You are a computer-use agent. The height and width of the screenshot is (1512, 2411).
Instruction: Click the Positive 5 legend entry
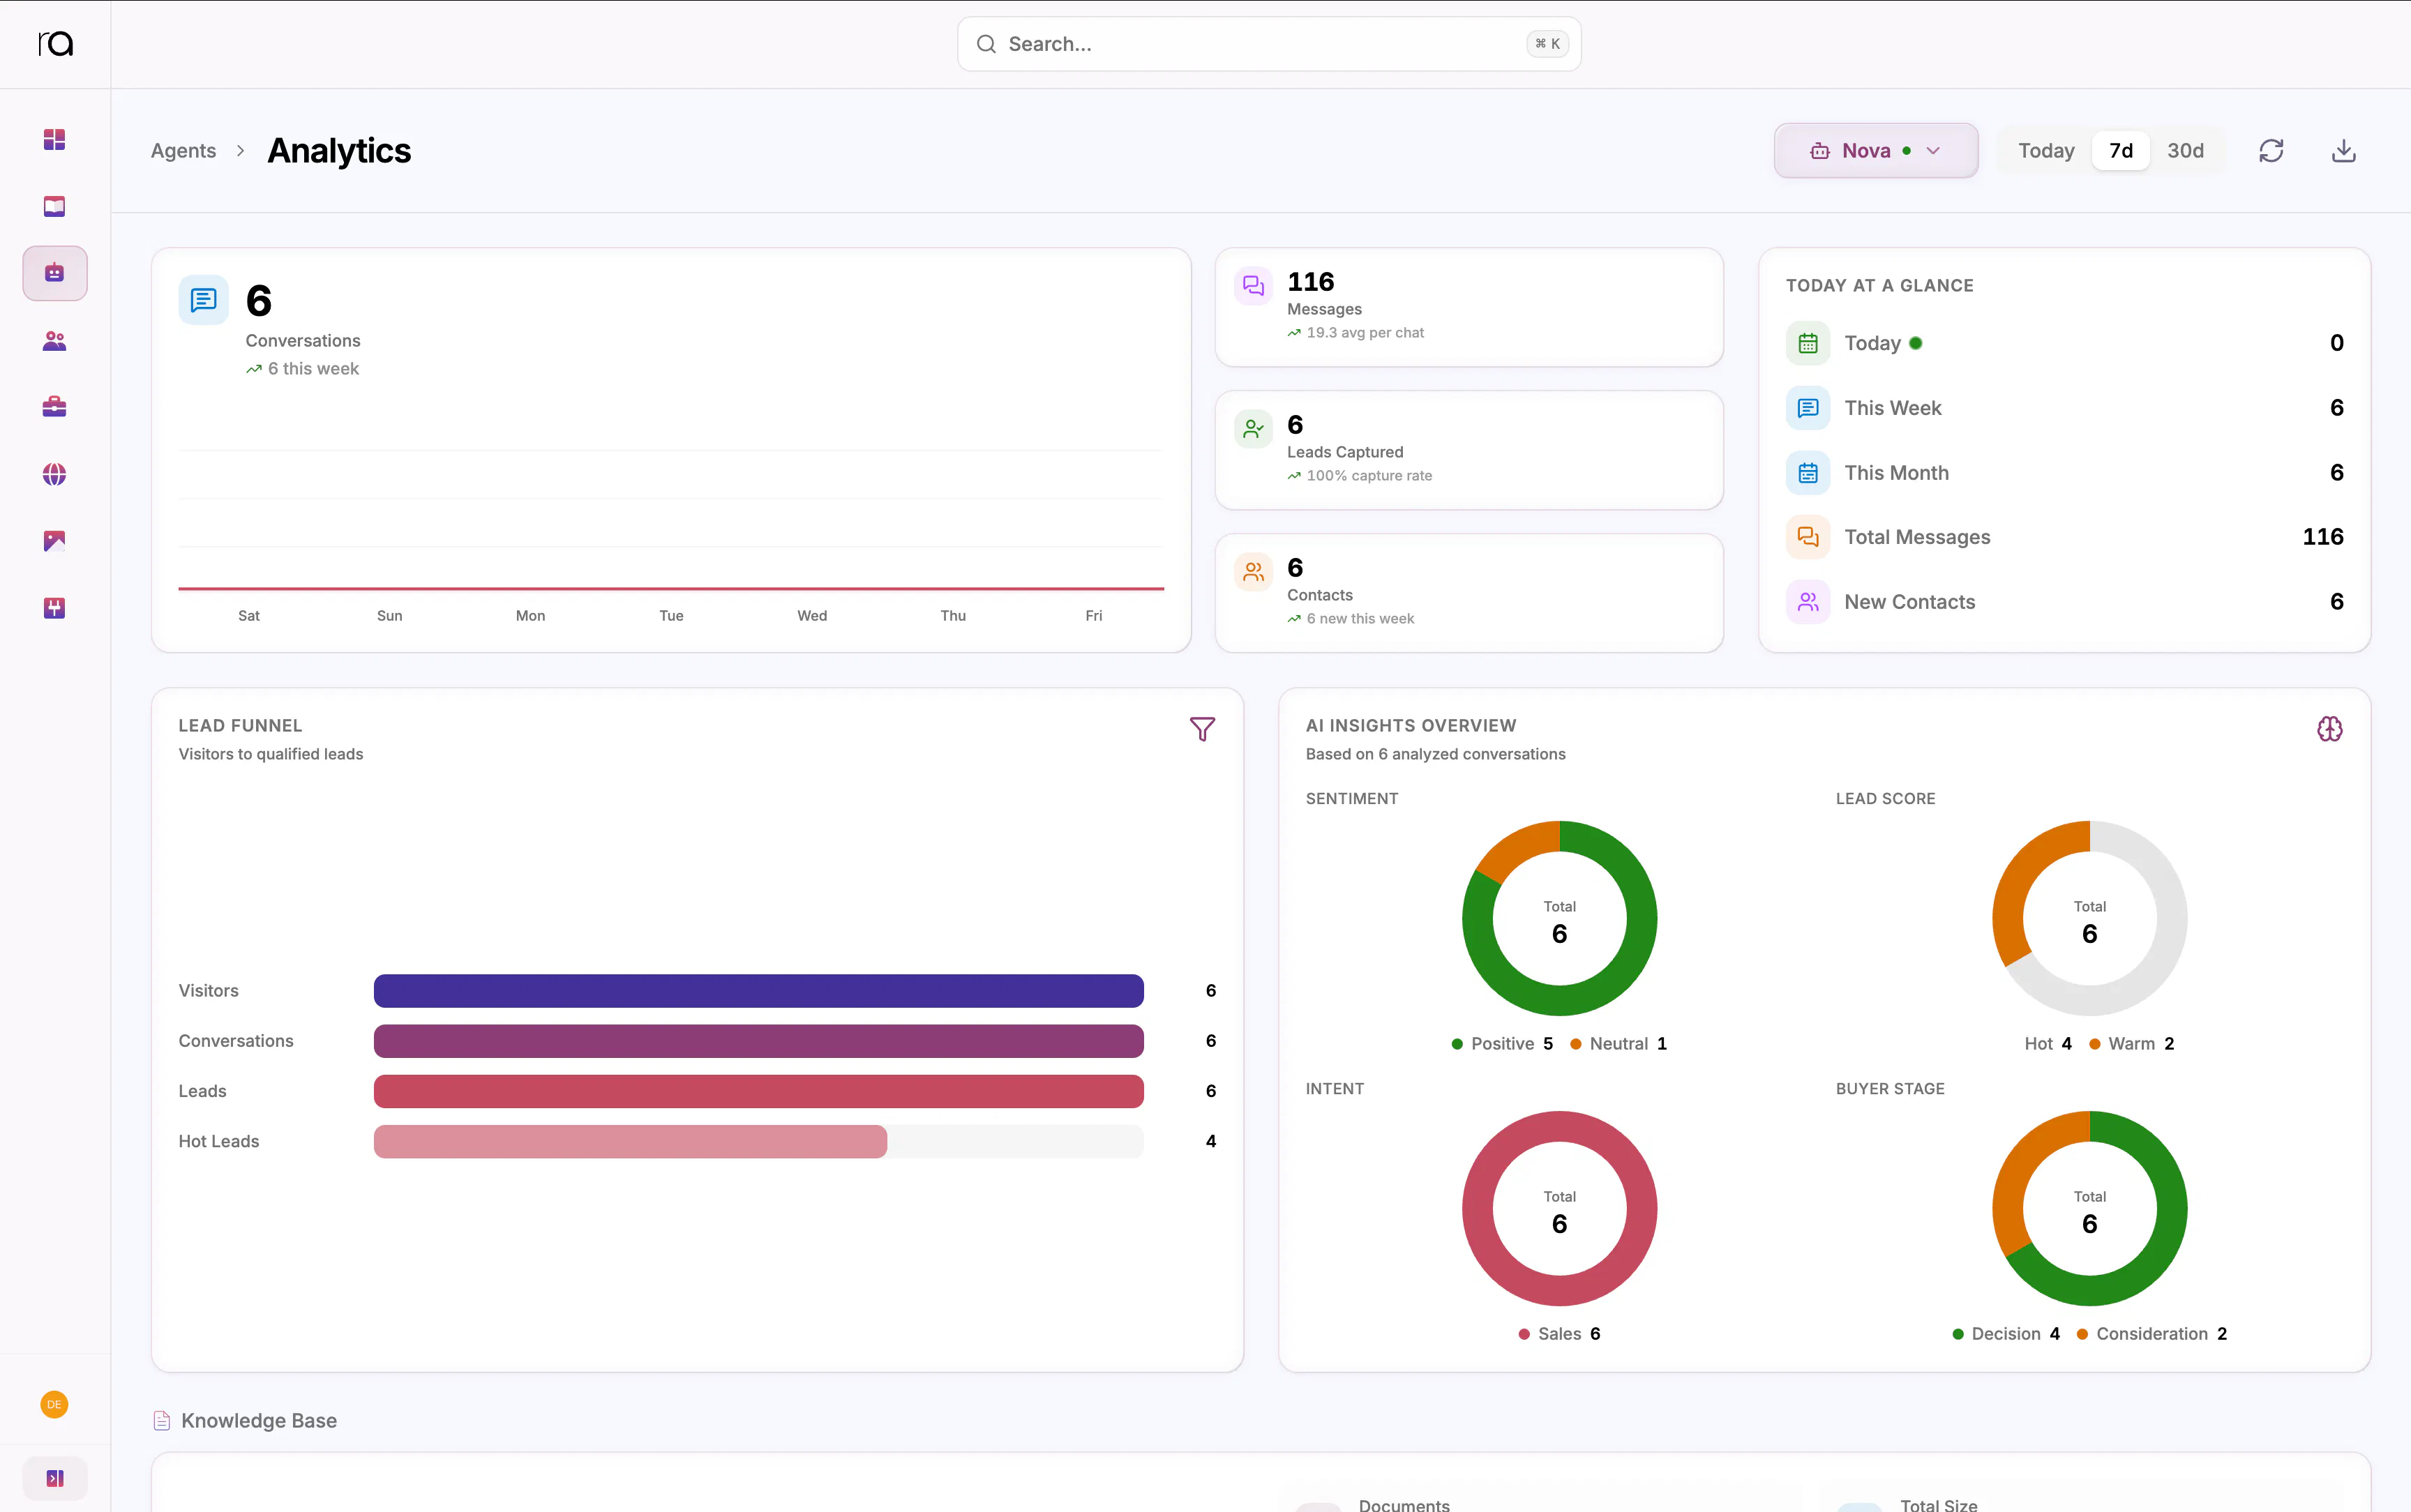click(1502, 1044)
